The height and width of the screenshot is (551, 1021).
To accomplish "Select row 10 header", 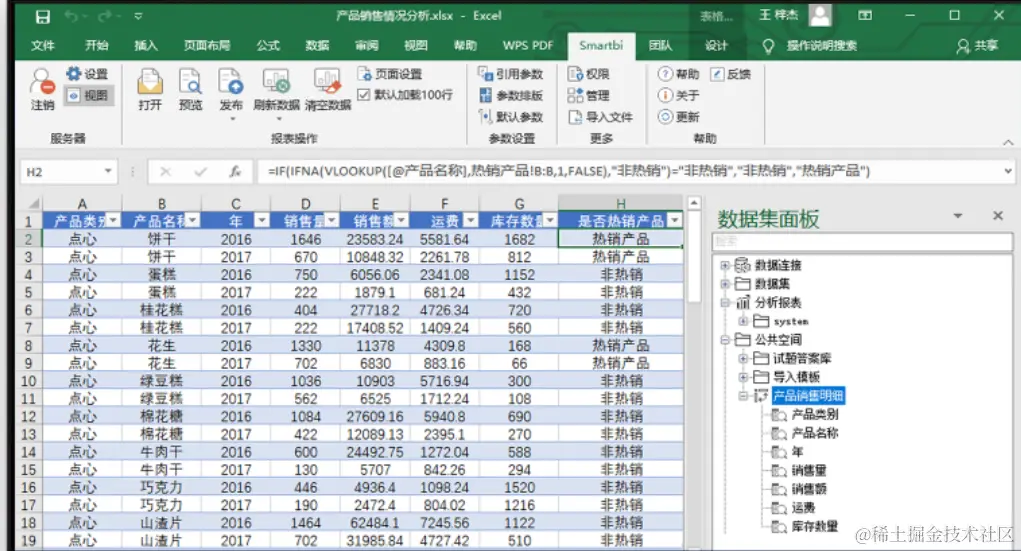I will pyautogui.click(x=28, y=381).
